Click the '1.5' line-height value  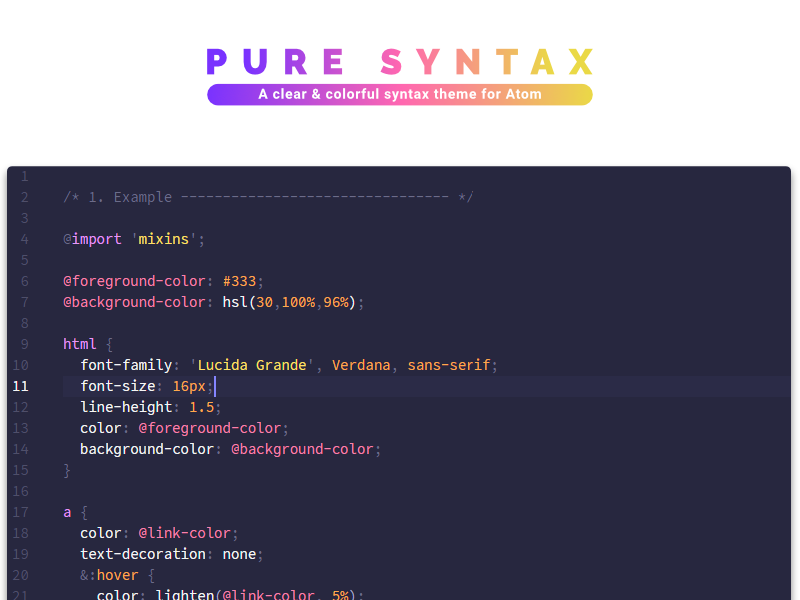pos(202,407)
